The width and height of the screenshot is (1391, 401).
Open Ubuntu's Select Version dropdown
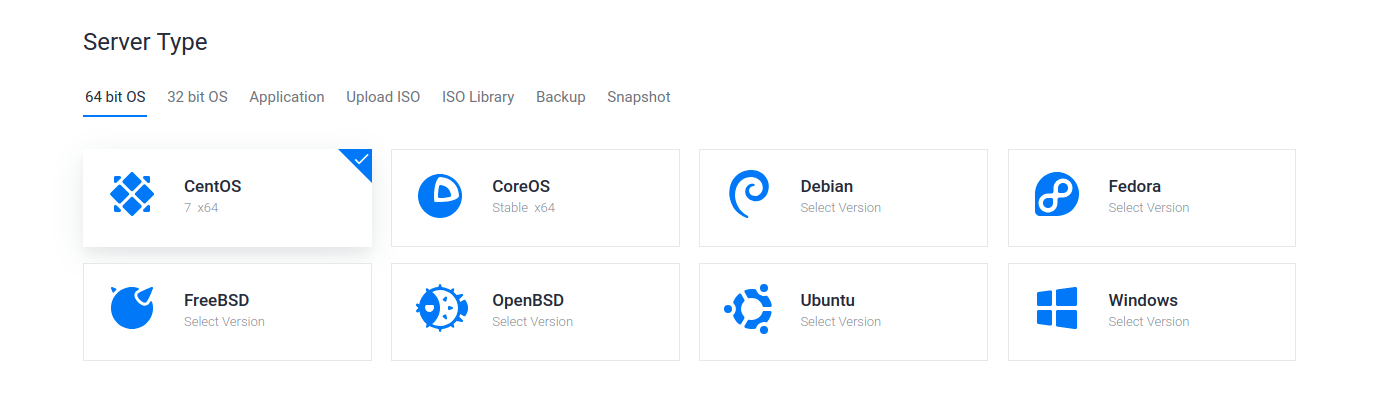pos(840,322)
